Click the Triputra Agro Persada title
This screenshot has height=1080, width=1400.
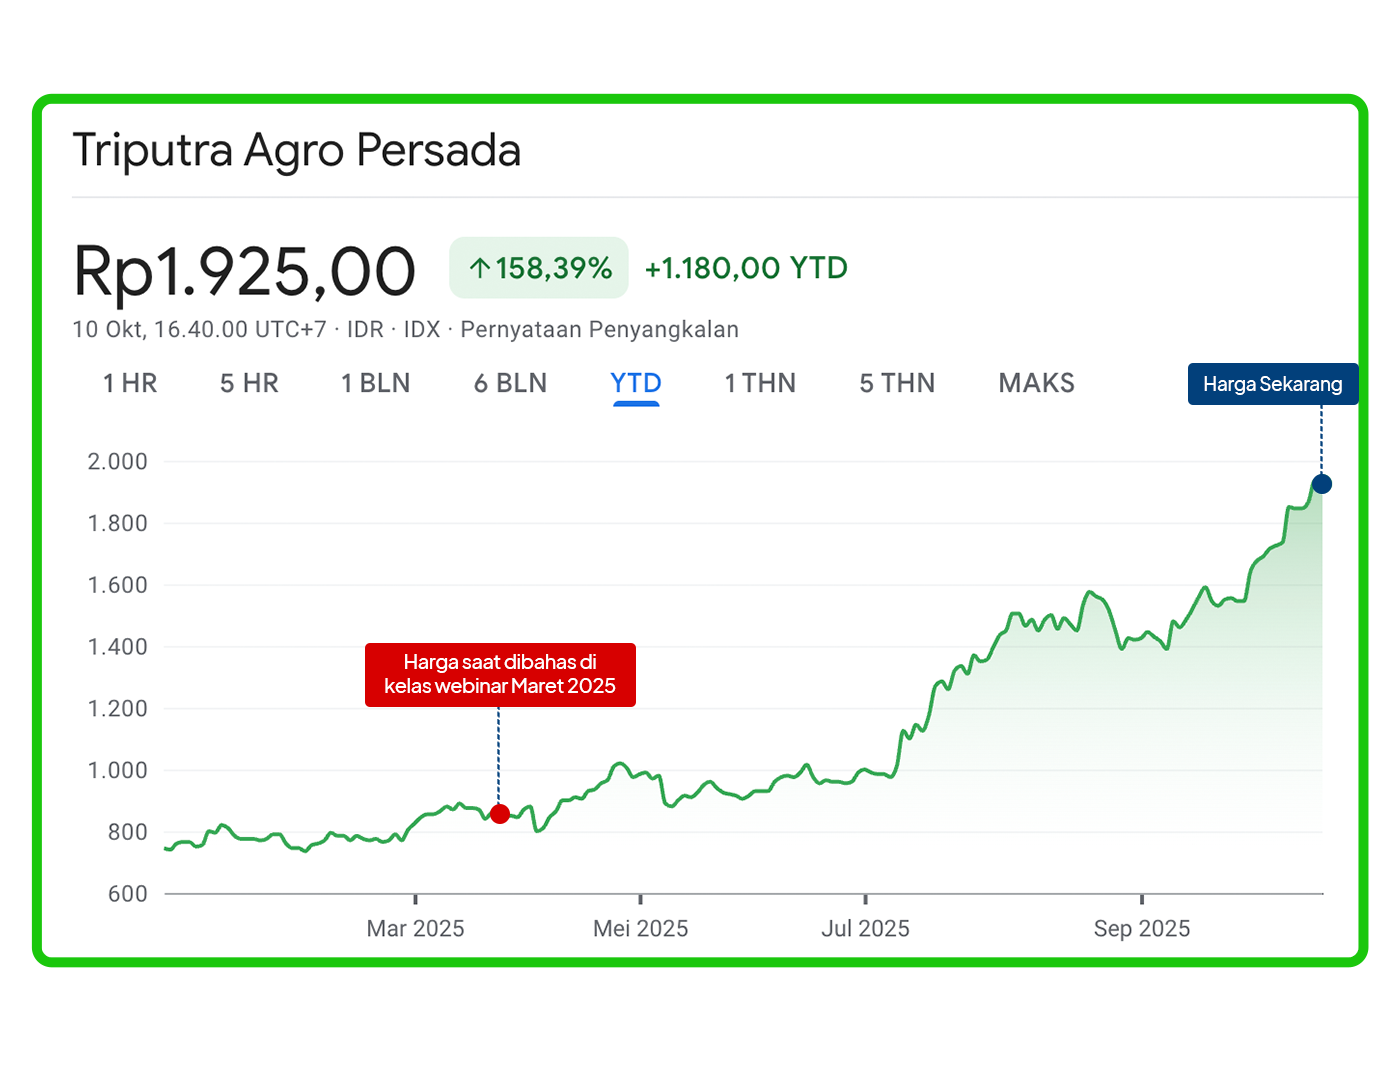[x=297, y=151]
